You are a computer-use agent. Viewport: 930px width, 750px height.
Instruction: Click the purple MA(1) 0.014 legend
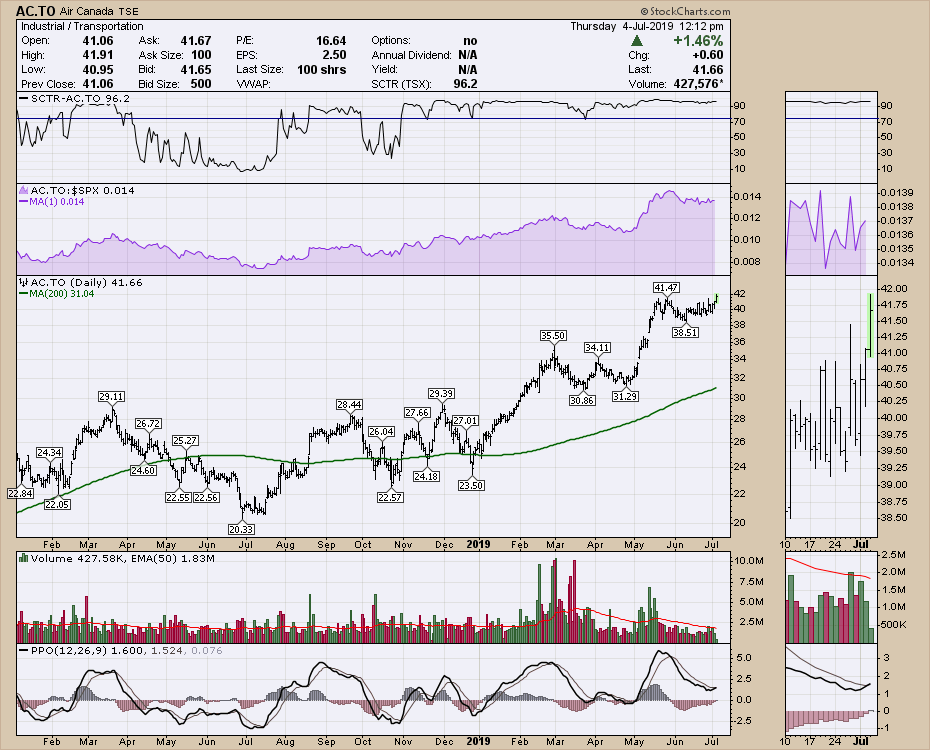click(52, 202)
